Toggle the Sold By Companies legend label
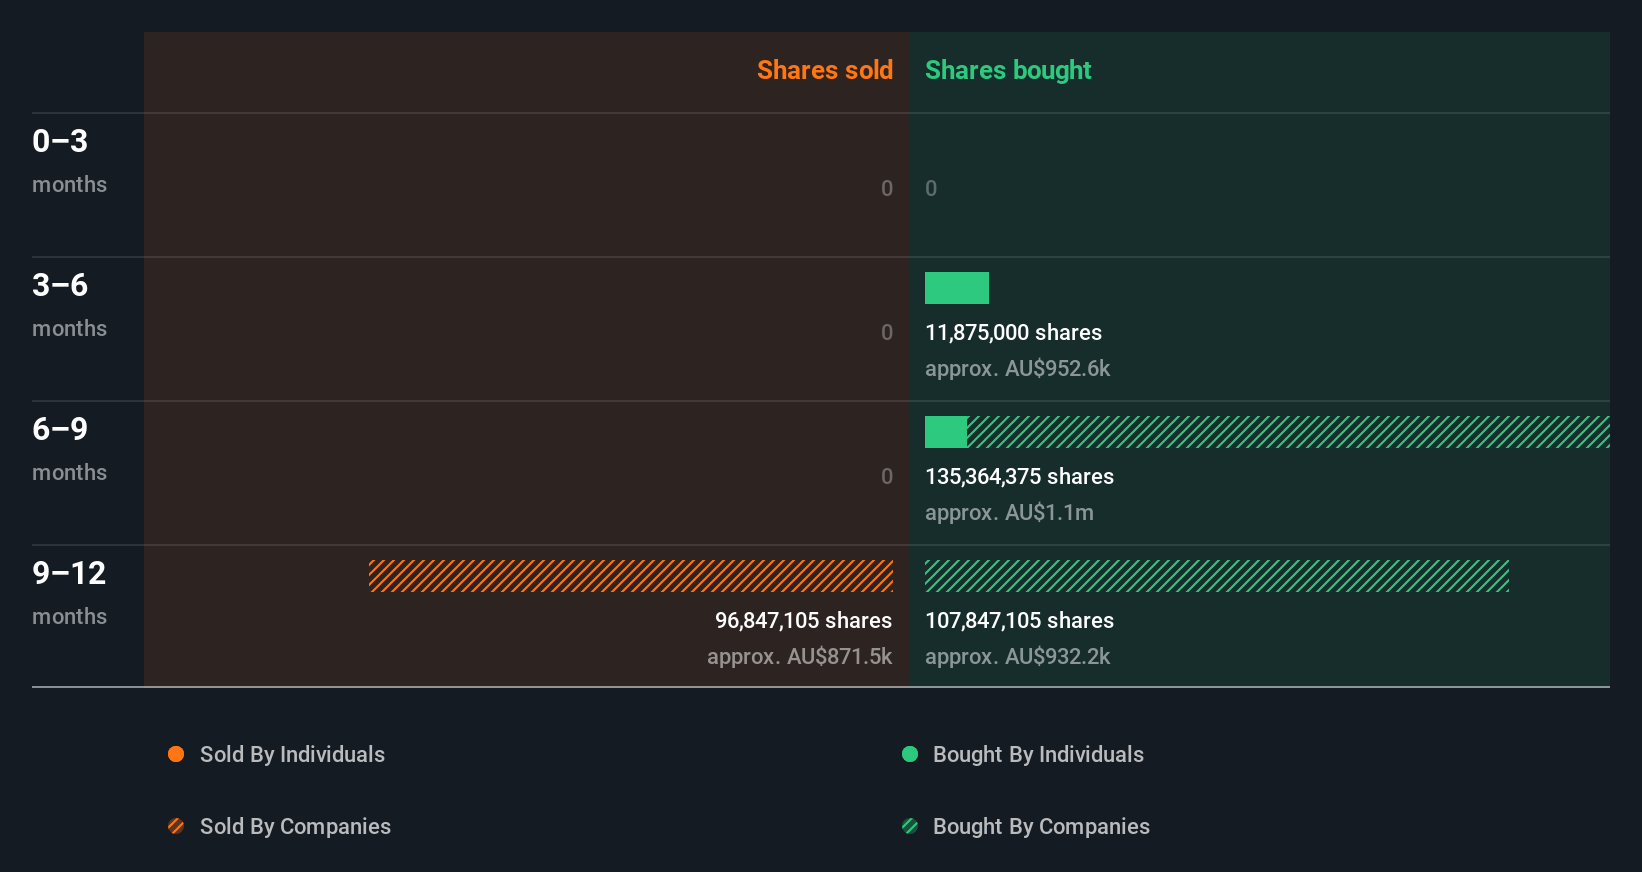Screen dimensions: 1642x872 tap(295, 826)
